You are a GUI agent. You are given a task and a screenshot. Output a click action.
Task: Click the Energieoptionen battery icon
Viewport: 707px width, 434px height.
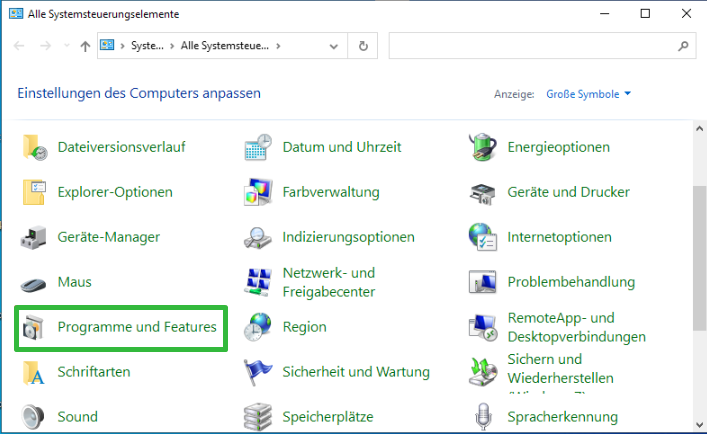483,147
